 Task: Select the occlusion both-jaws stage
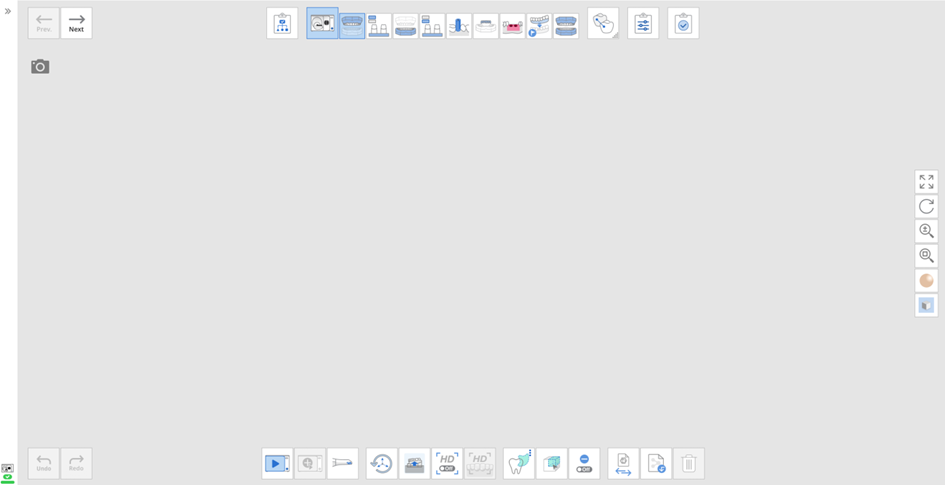566,26
